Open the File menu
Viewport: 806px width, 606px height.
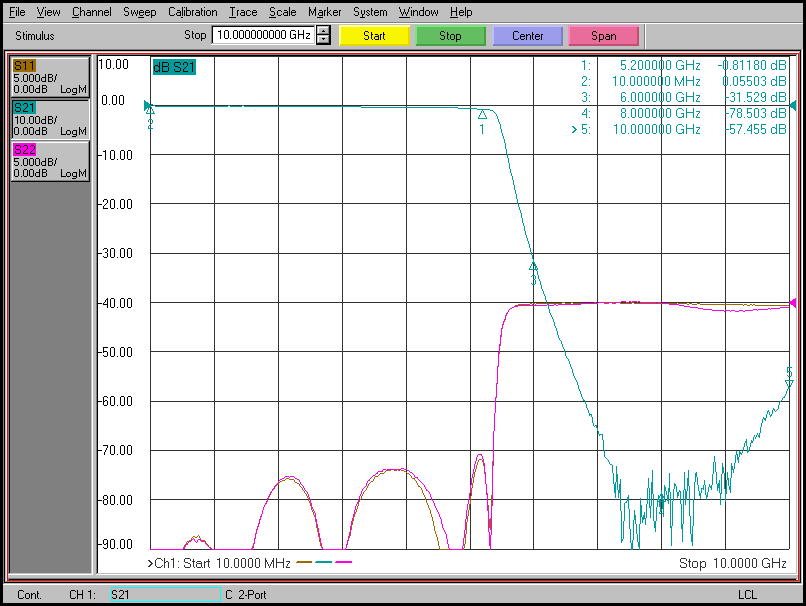[16, 12]
